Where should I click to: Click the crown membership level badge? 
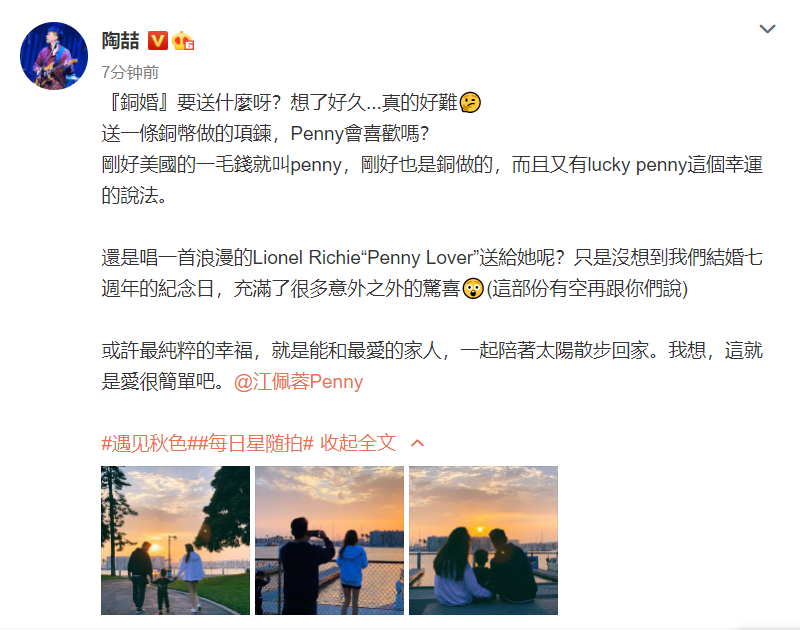coord(183,41)
